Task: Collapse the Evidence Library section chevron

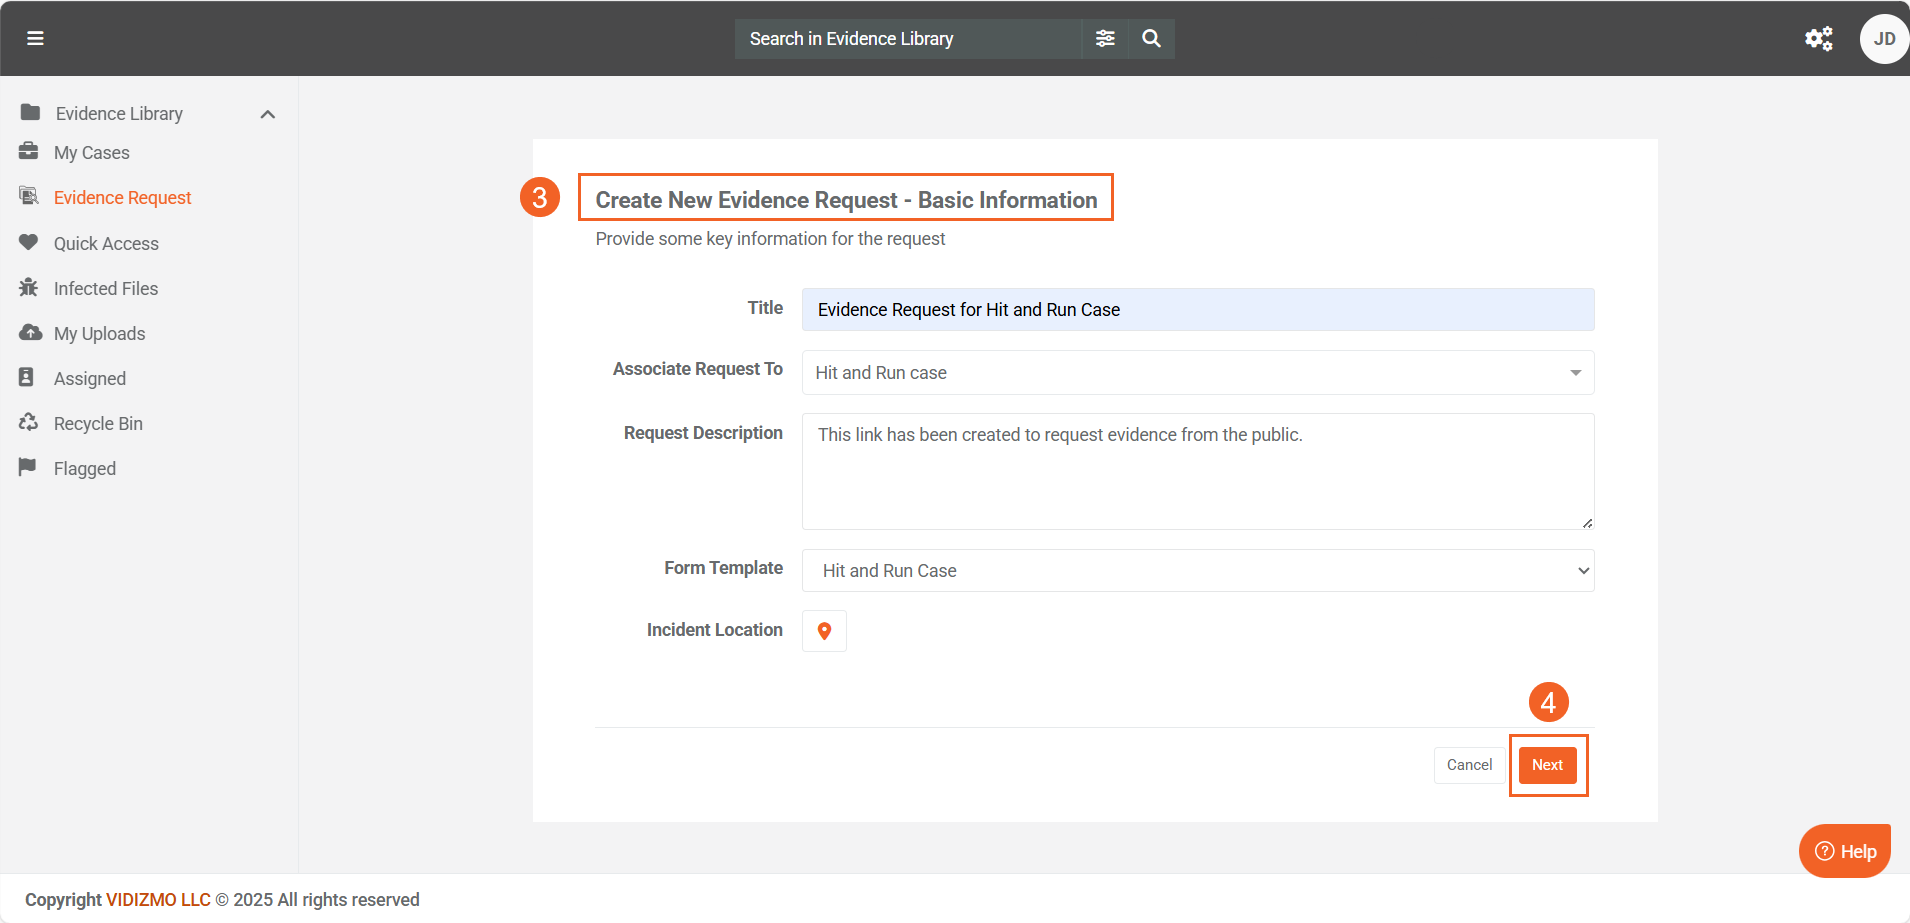Action: [x=267, y=114]
